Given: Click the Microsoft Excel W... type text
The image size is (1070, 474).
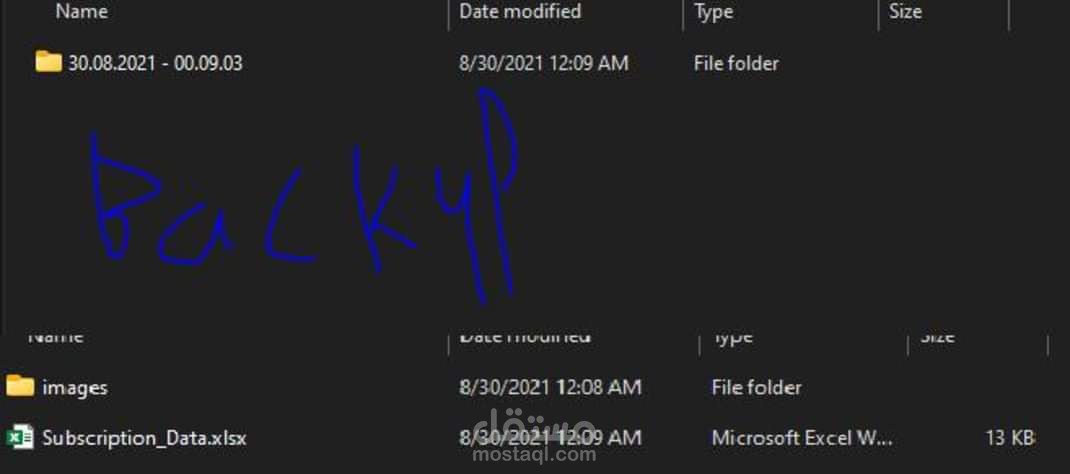Looking at the screenshot, I should pos(802,437).
